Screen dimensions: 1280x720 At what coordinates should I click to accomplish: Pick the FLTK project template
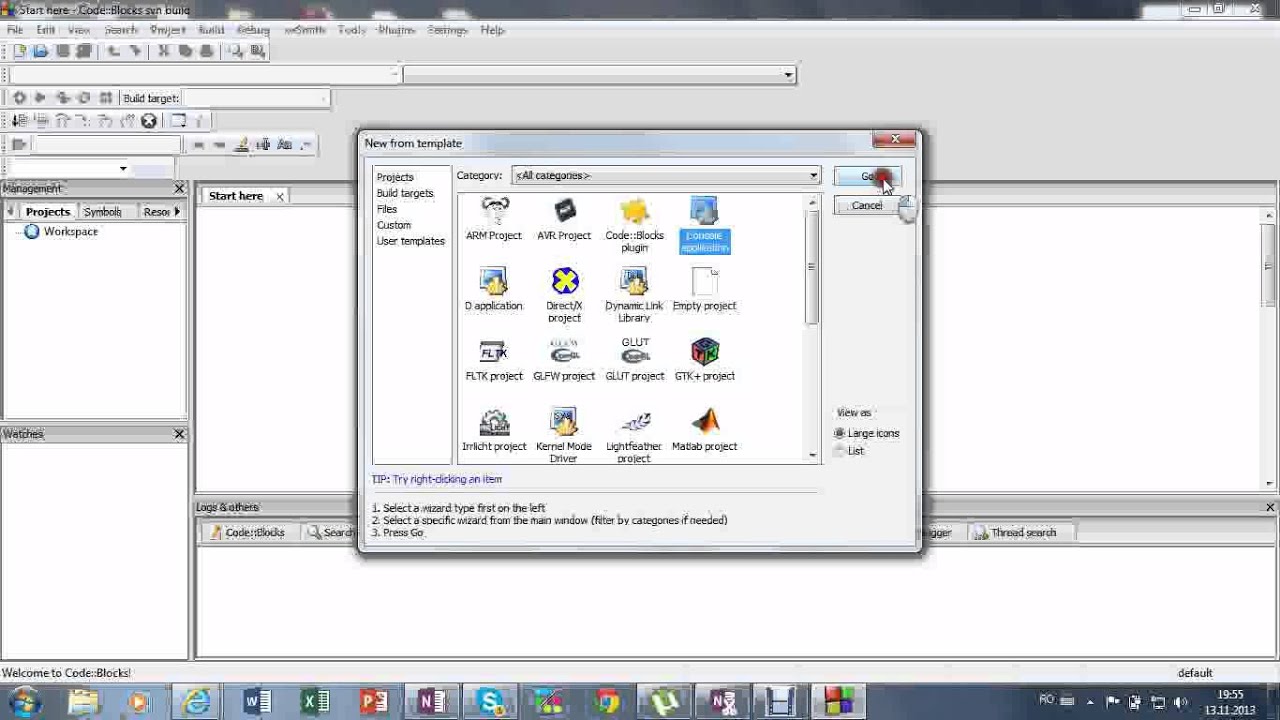(494, 360)
